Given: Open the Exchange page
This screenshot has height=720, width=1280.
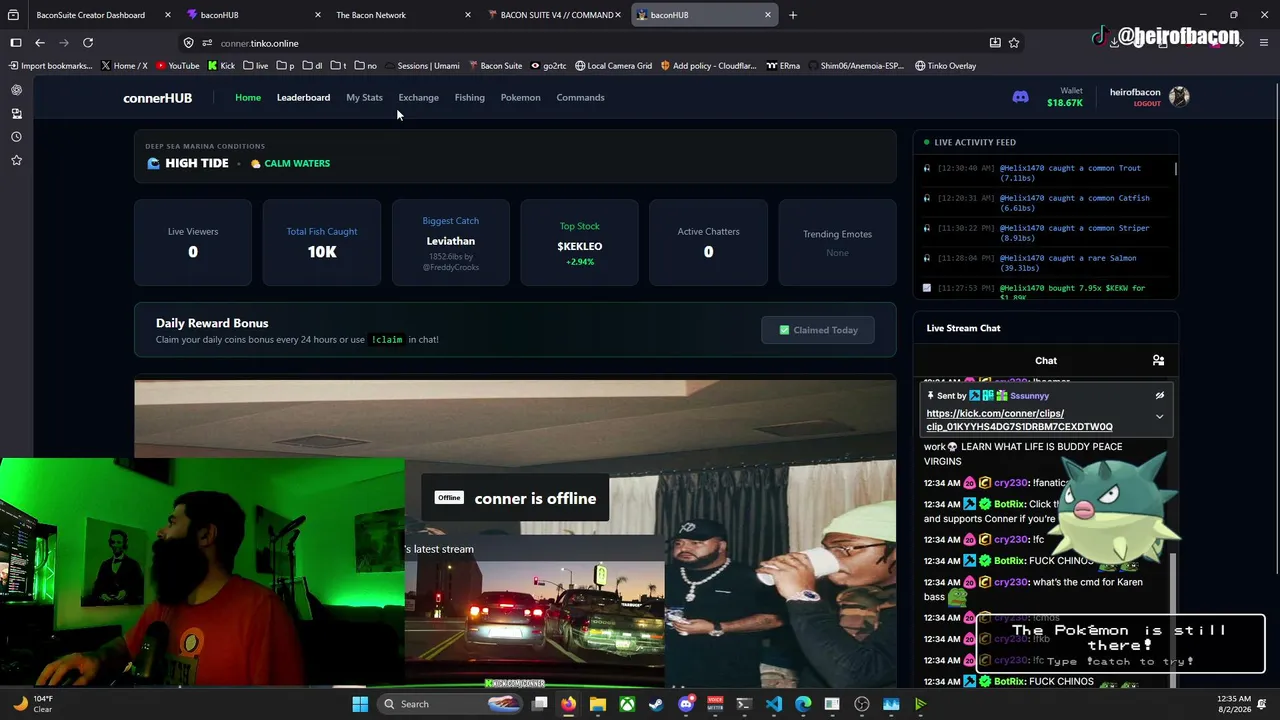Looking at the screenshot, I should (418, 98).
